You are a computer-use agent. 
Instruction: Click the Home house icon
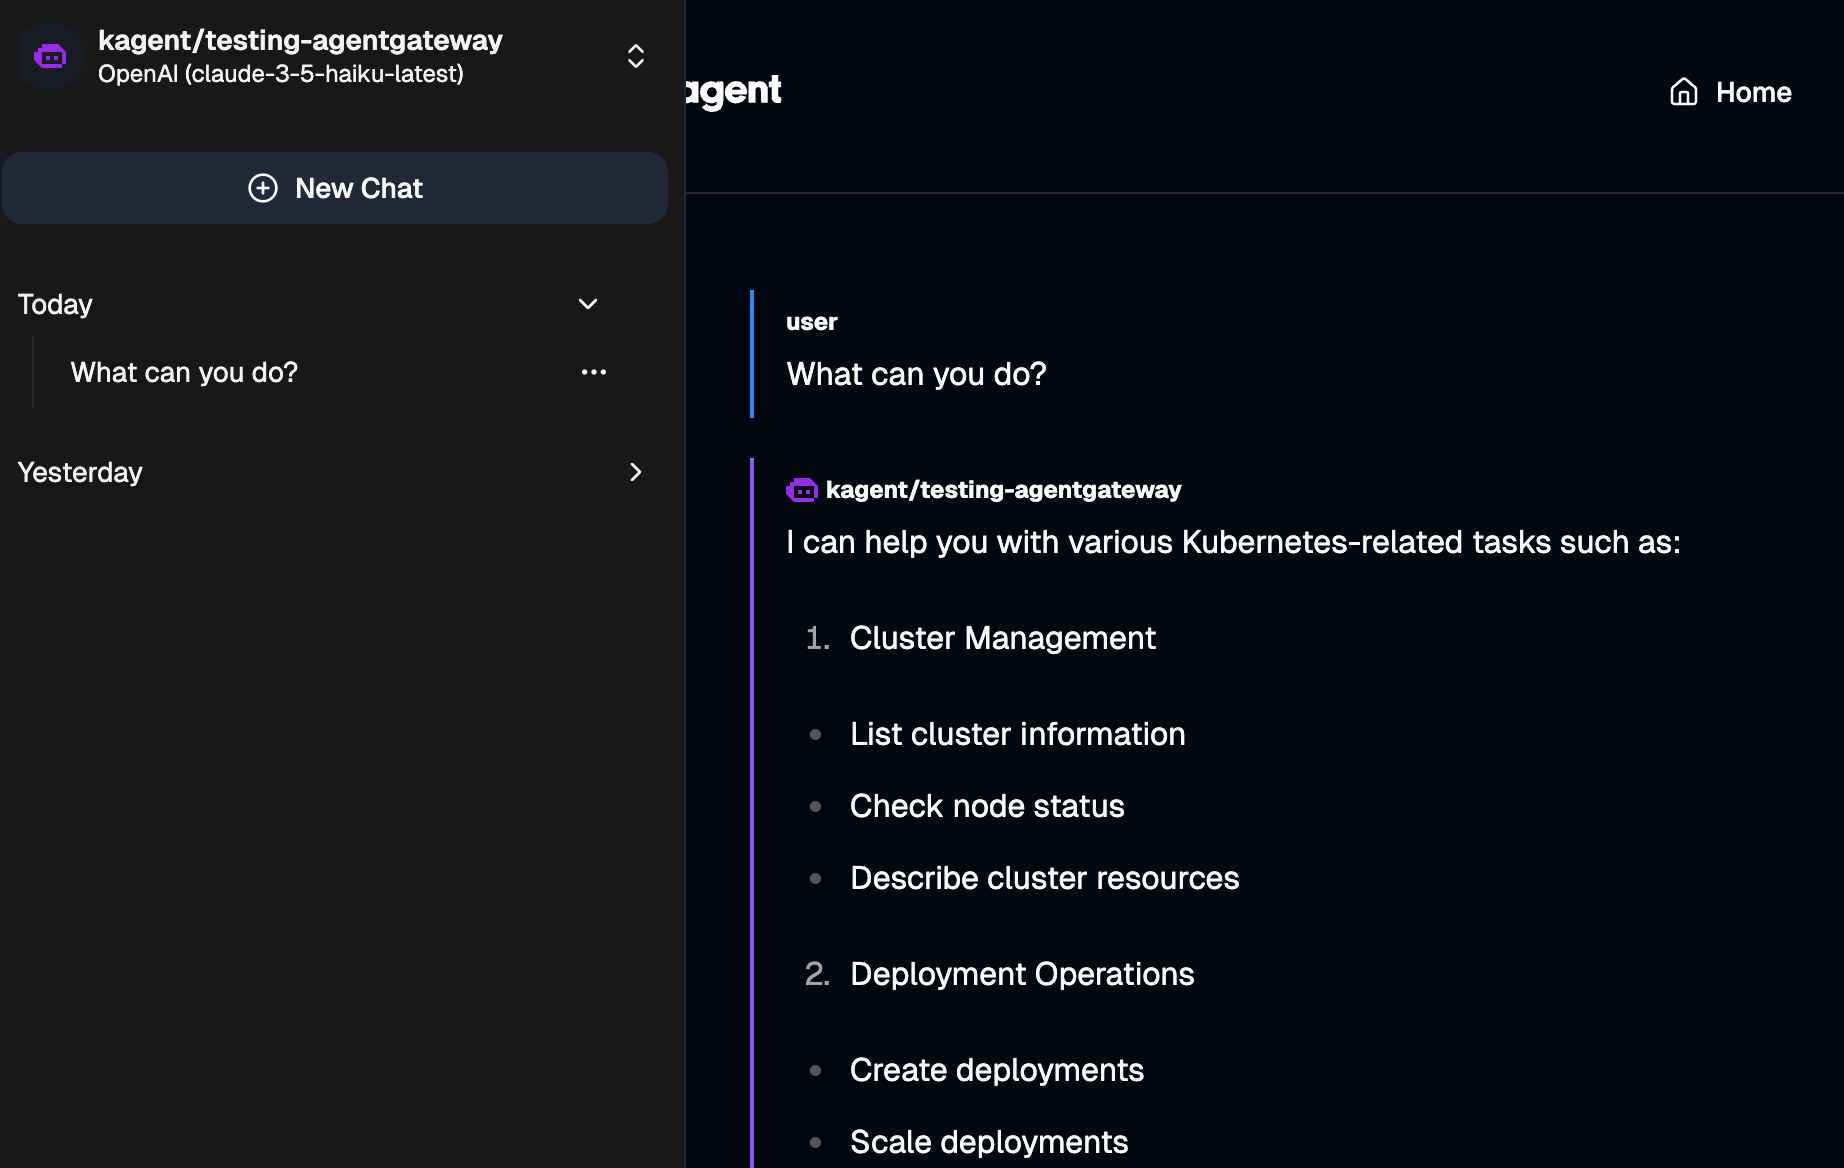tap(1684, 92)
